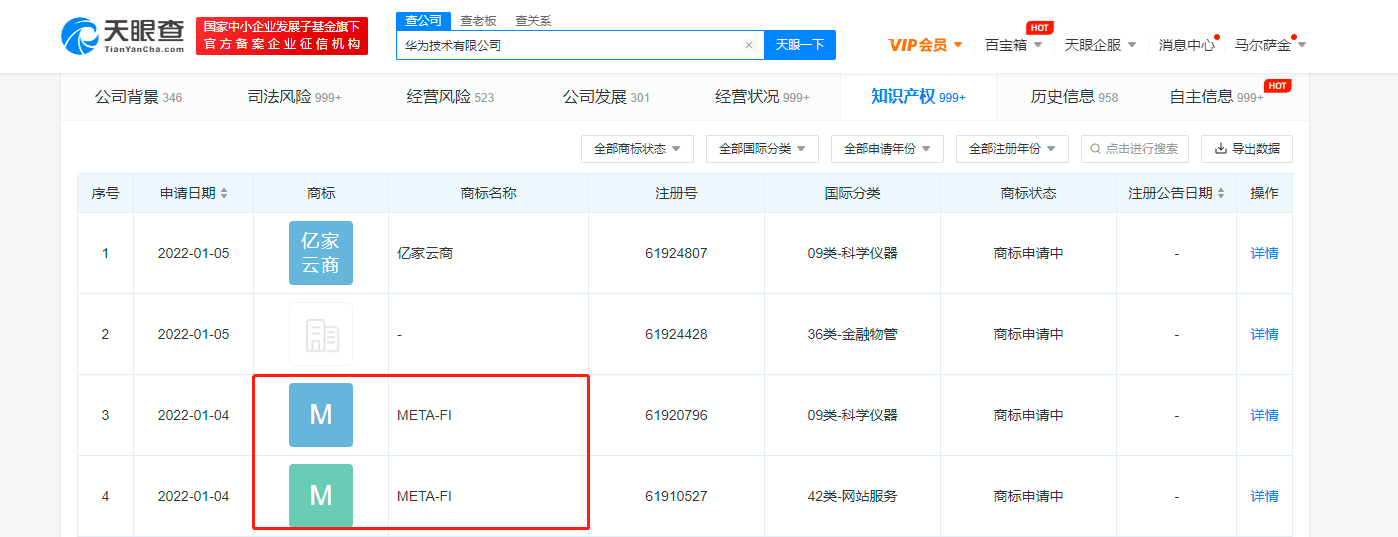
Task: Open 公司背景 section tab
Action: tap(139, 97)
